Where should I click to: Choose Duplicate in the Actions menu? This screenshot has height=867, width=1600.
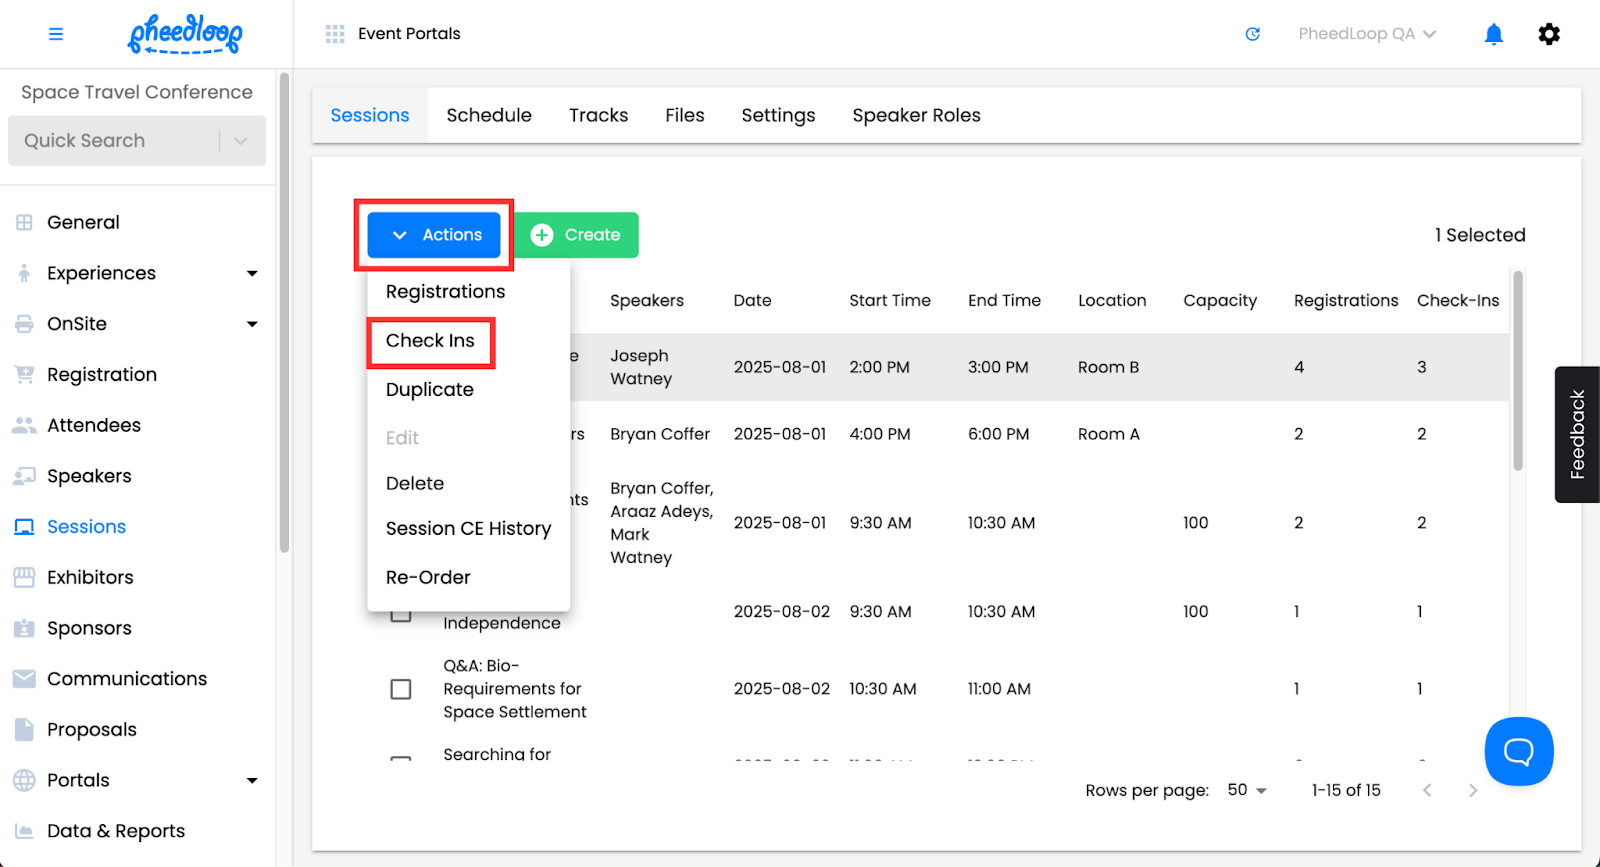point(430,390)
